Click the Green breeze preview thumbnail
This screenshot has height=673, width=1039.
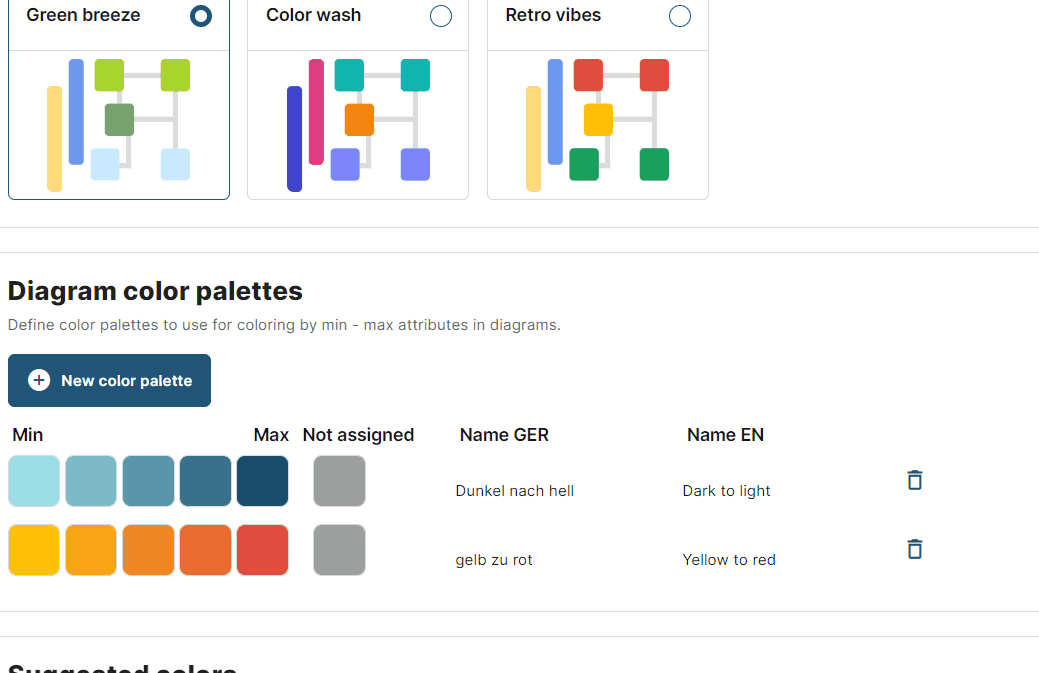[118, 122]
